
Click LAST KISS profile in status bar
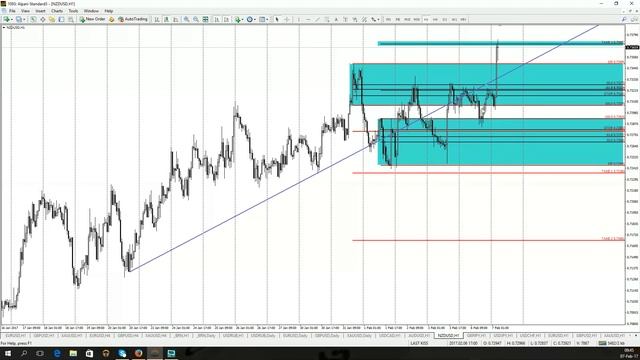click(x=419, y=343)
